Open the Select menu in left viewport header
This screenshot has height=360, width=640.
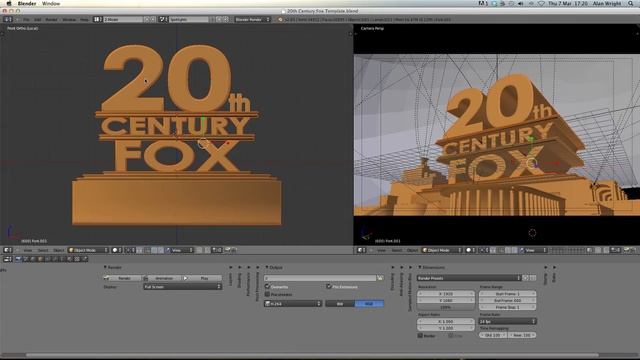click(x=43, y=250)
